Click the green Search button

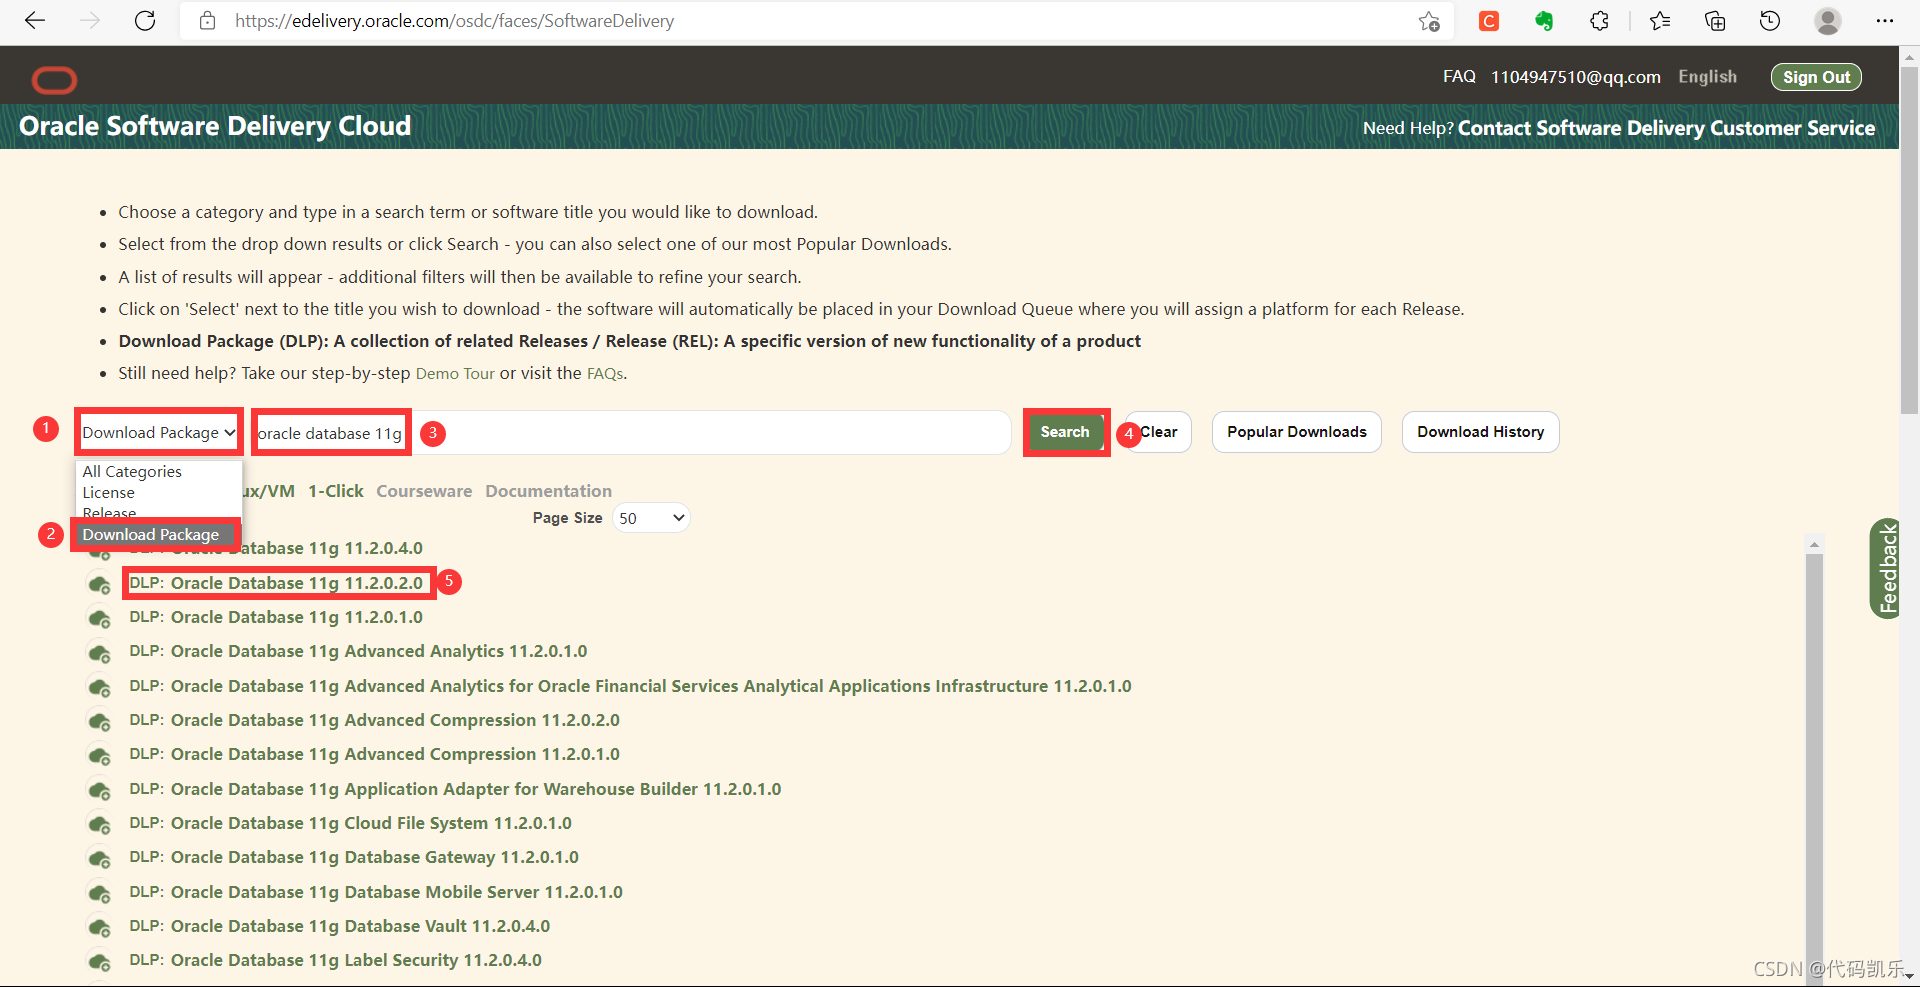(x=1065, y=432)
